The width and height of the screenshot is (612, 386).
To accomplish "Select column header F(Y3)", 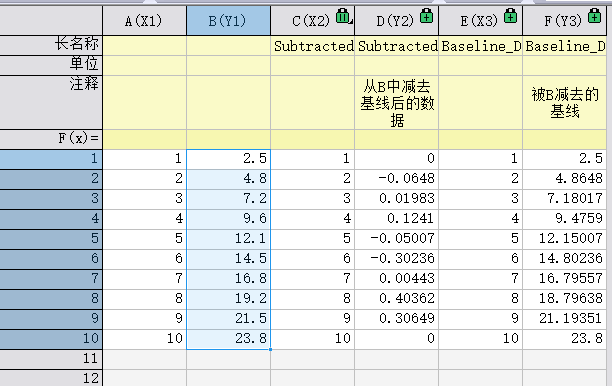I will coord(564,21).
